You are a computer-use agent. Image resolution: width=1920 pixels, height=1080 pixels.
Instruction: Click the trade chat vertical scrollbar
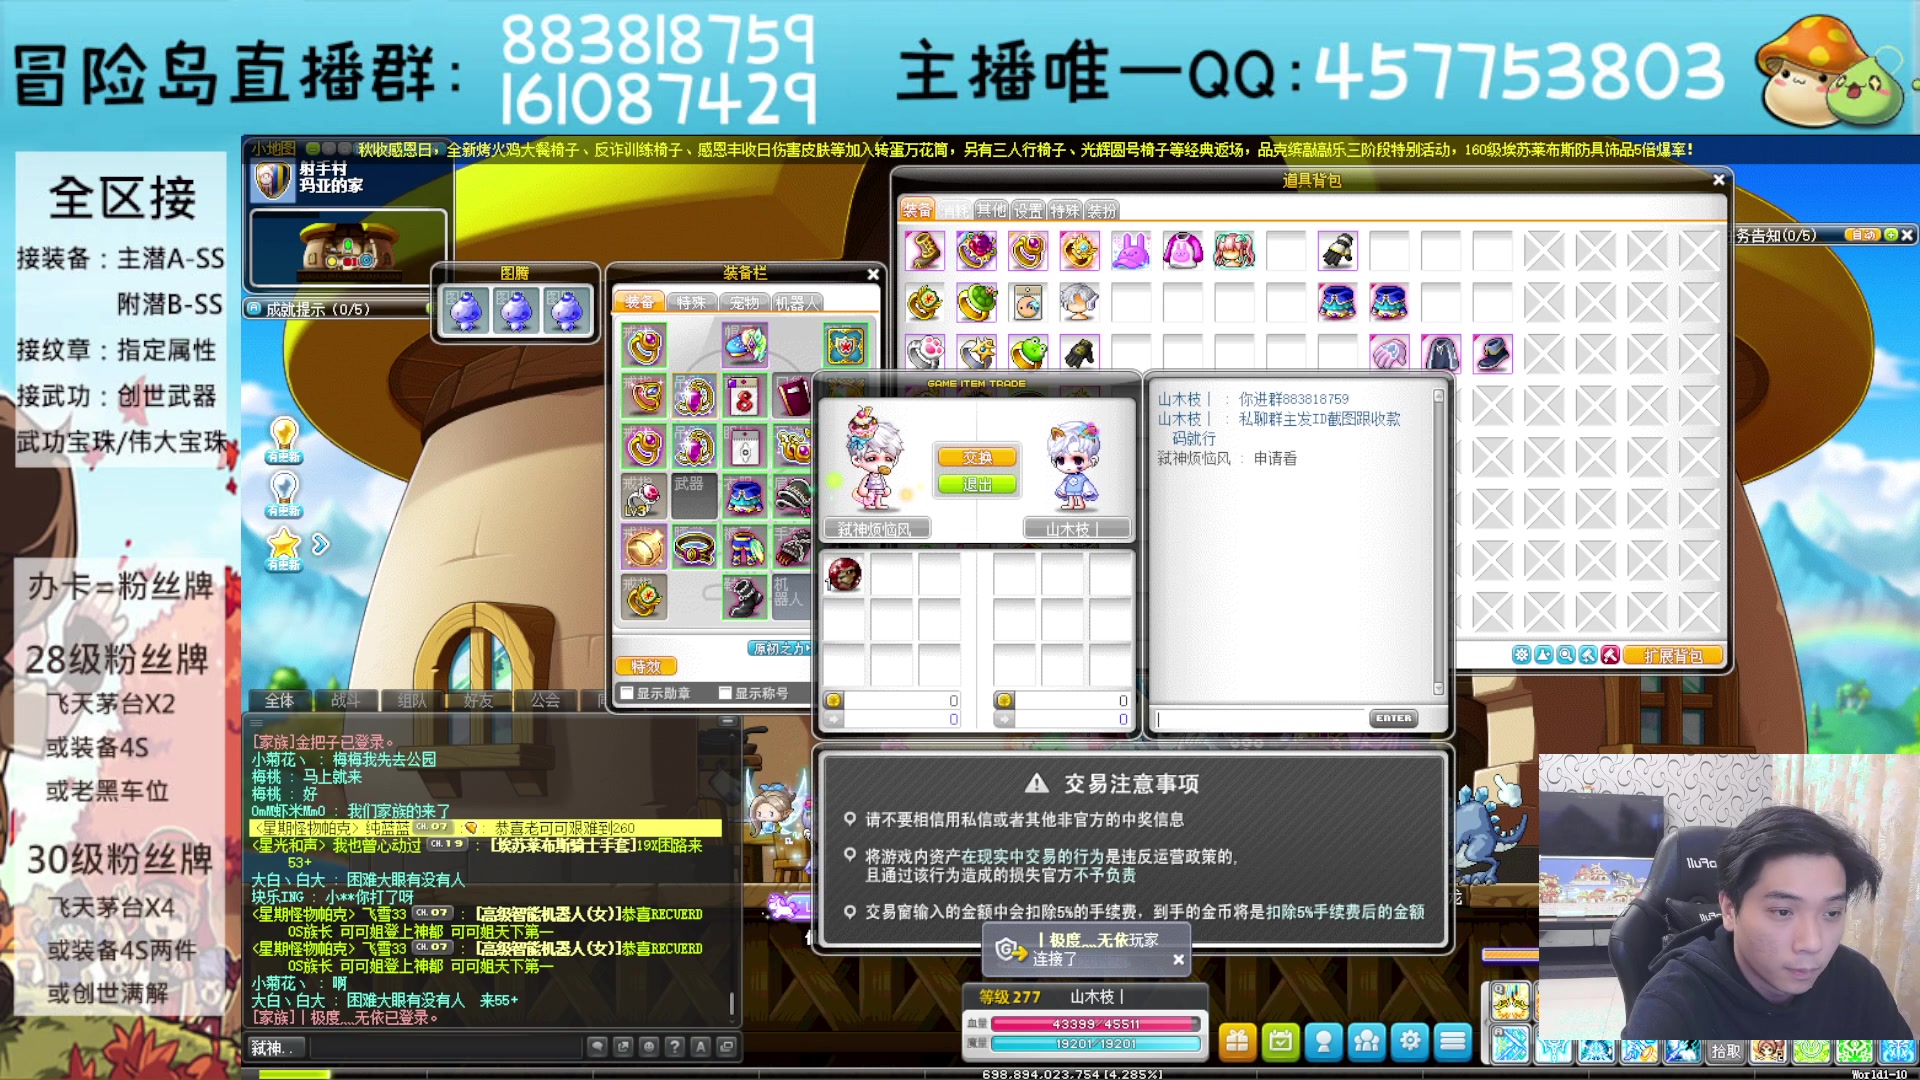pos(1438,542)
